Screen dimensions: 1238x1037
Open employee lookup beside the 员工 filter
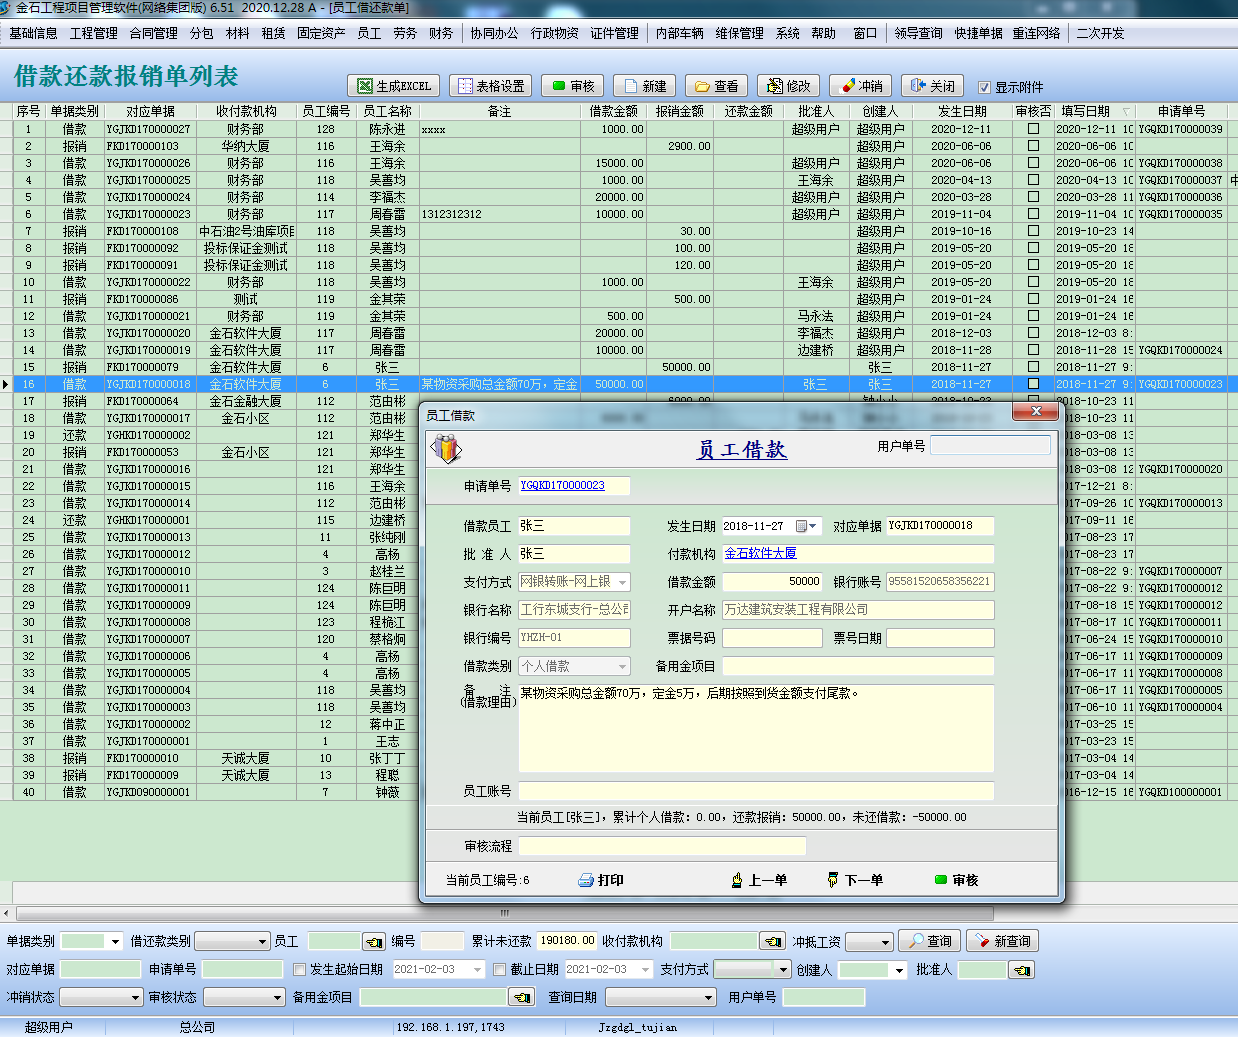(x=374, y=942)
